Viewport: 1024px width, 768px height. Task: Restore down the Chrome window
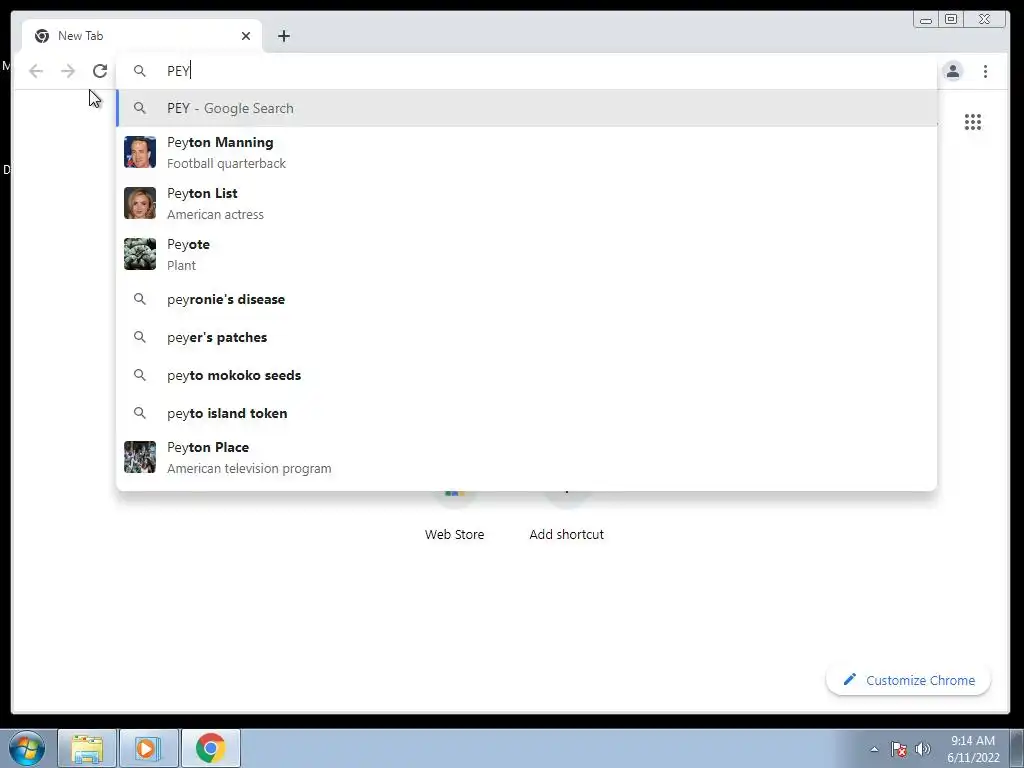(952, 20)
